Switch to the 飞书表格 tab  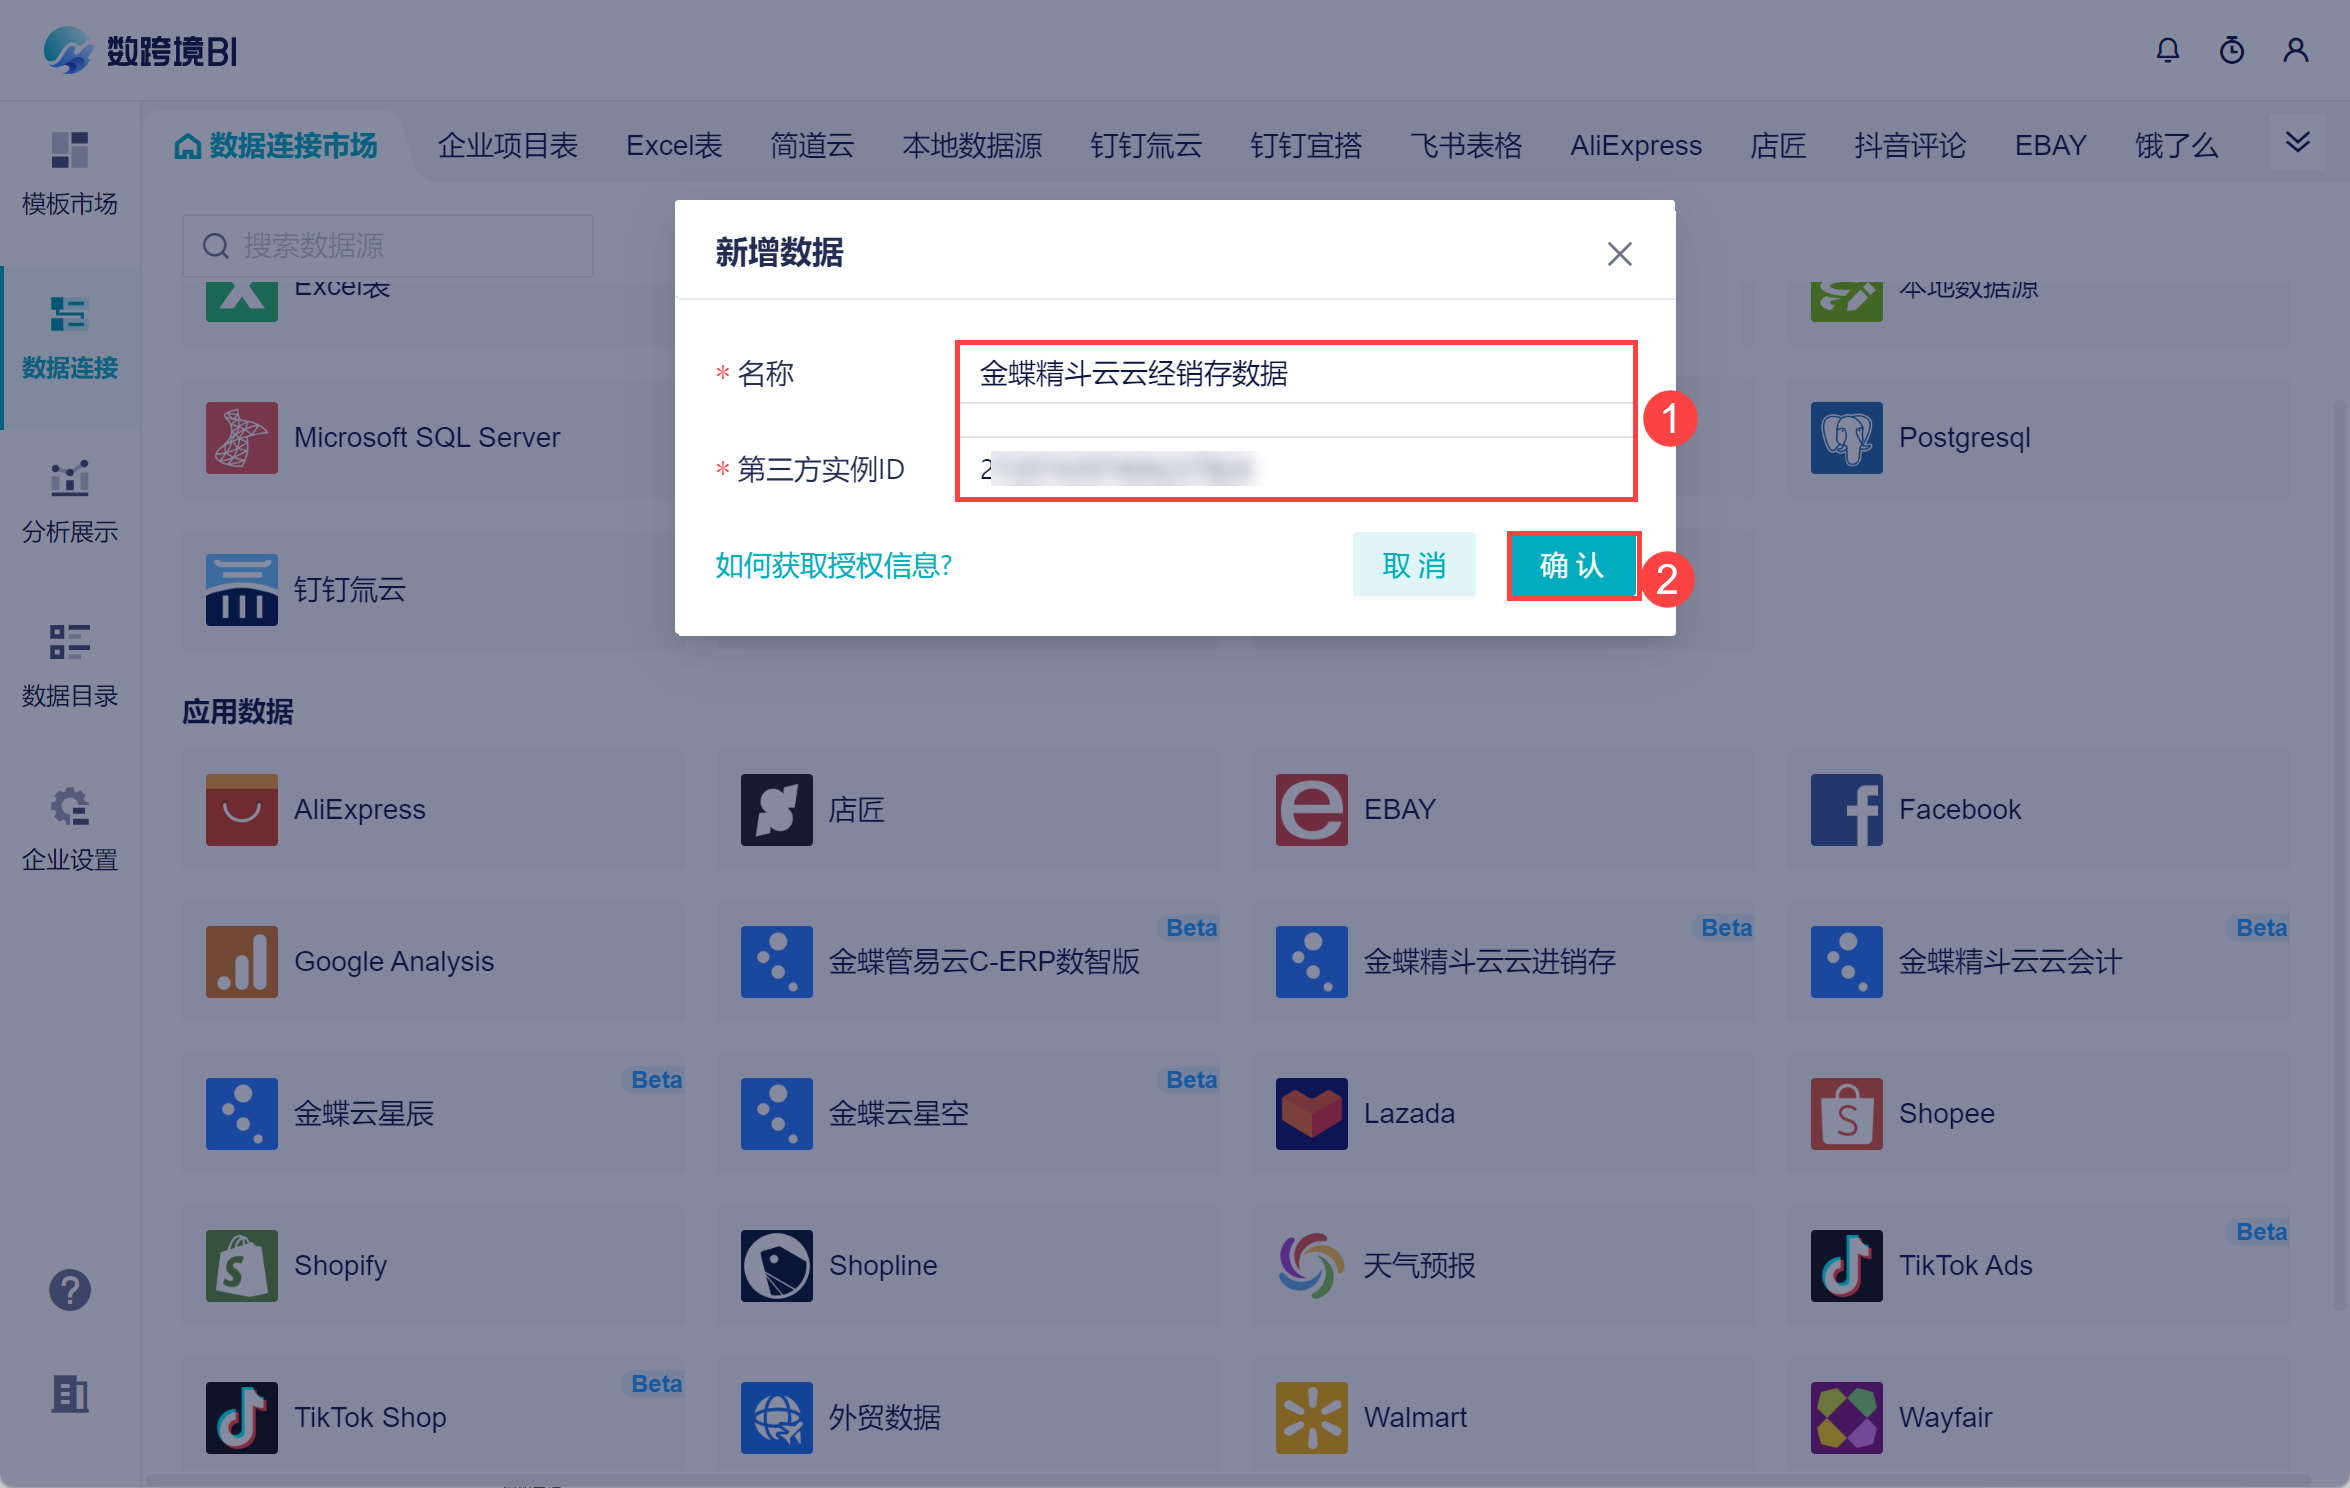click(x=1465, y=146)
